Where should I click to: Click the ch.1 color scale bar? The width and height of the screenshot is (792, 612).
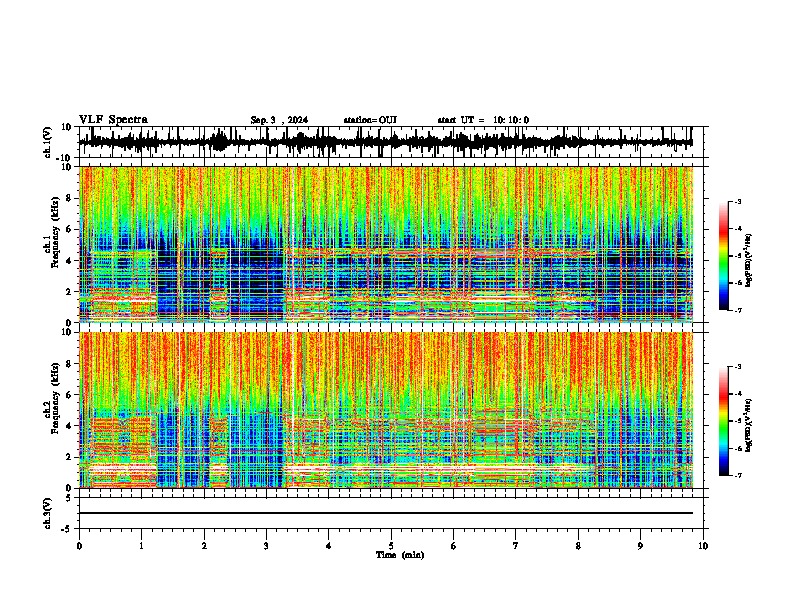(x=723, y=256)
